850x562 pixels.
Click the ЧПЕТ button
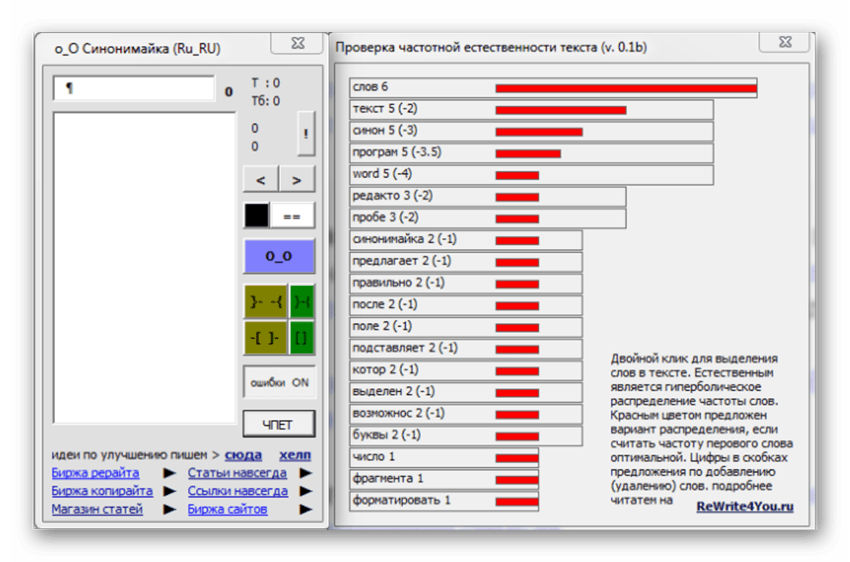pyautogui.click(x=279, y=424)
